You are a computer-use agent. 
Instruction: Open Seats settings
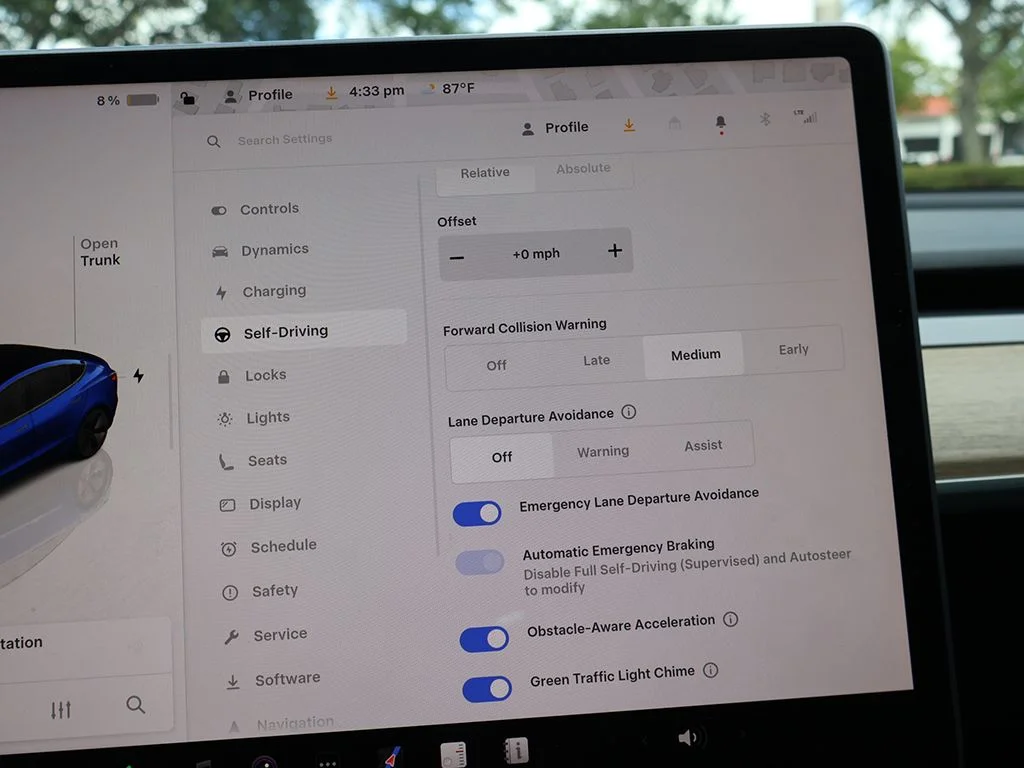coord(253,461)
